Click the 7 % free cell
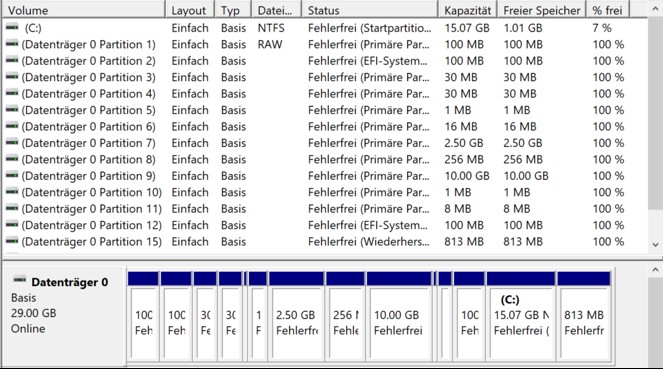This screenshot has height=369, width=663. point(602,28)
